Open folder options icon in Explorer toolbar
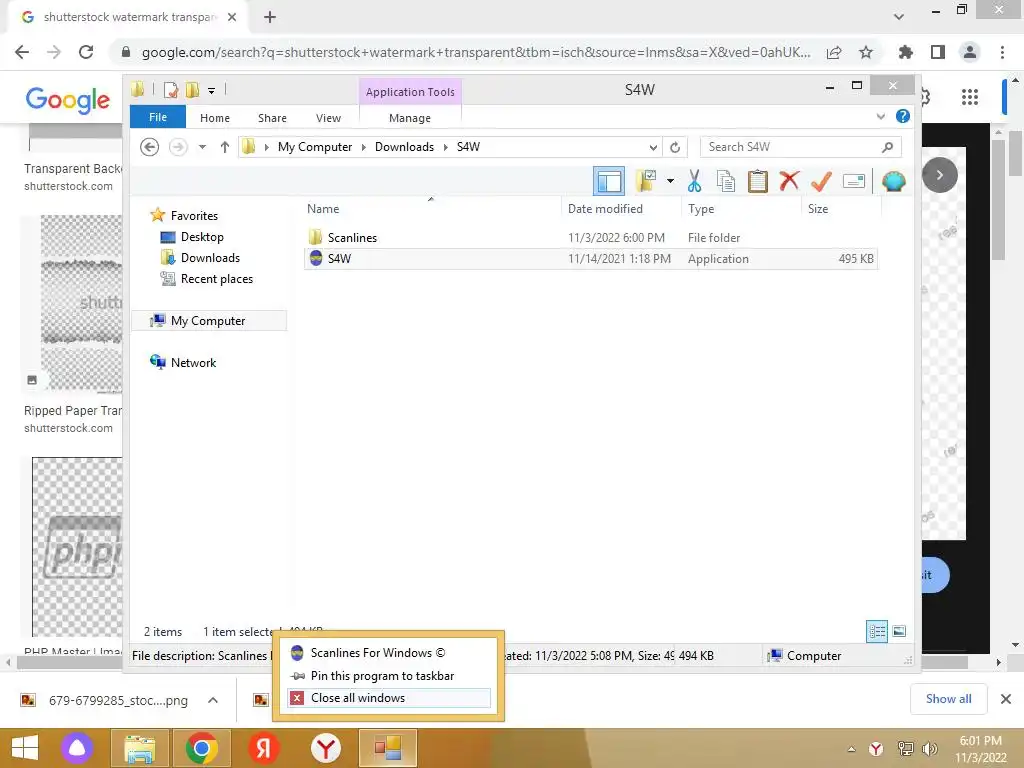The width and height of the screenshot is (1024, 768). point(646,181)
